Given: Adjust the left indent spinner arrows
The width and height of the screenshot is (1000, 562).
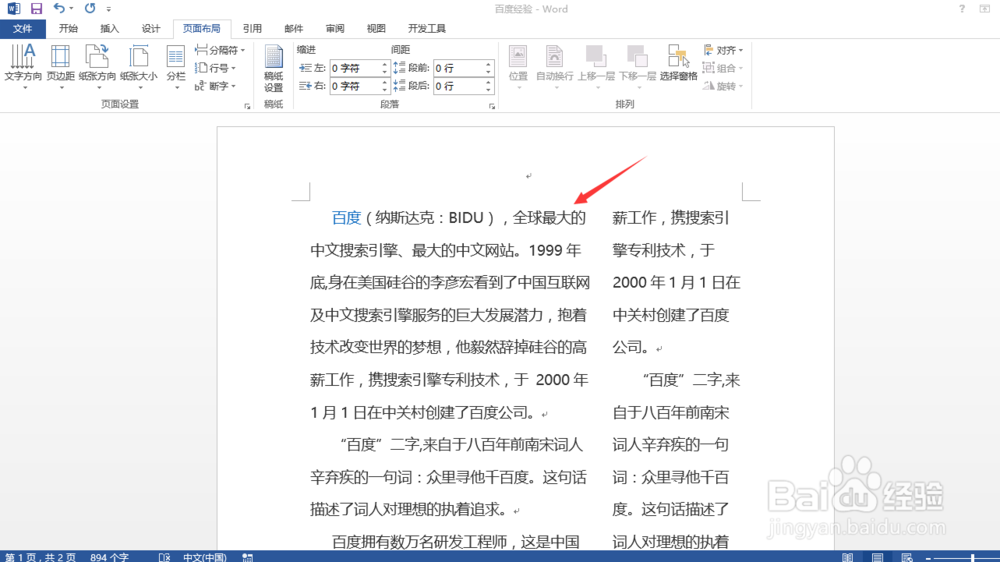Looking at the screenshot, I should pyautogui.click(x=385, y=68).
